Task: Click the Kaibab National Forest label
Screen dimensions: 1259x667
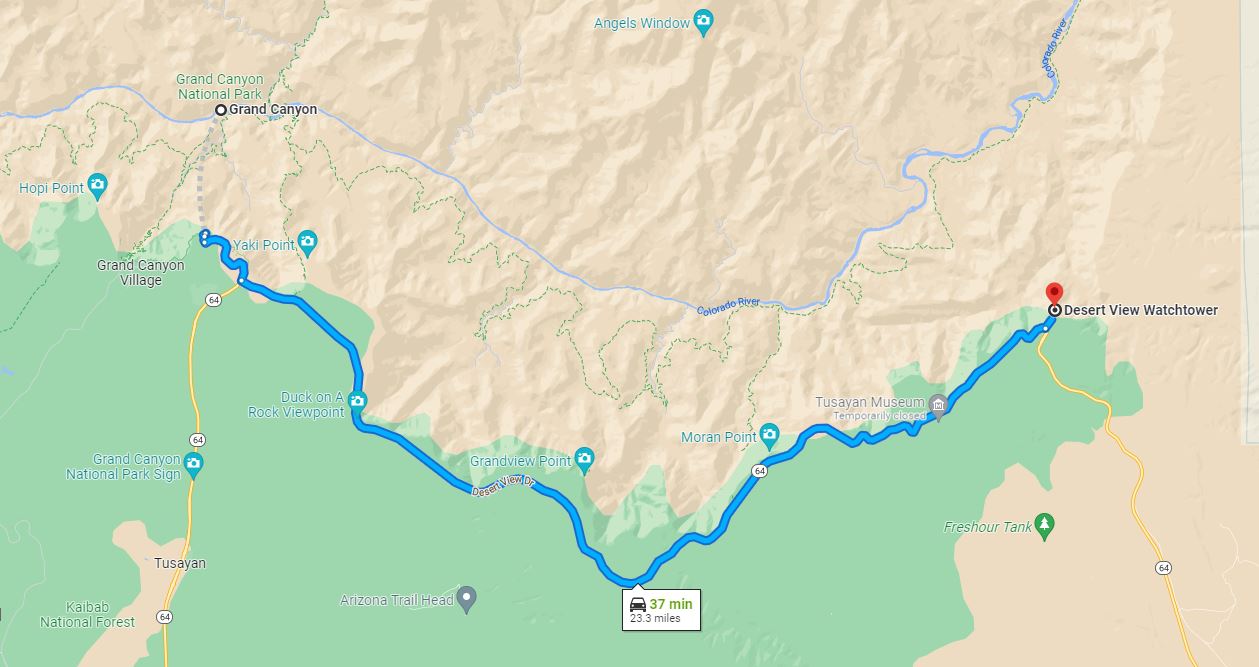Action: tap(87, 615)
